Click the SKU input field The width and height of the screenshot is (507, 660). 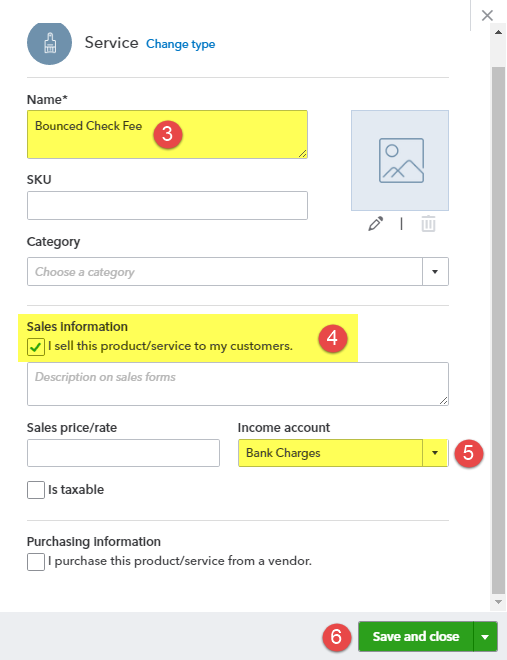click(167, 205)
